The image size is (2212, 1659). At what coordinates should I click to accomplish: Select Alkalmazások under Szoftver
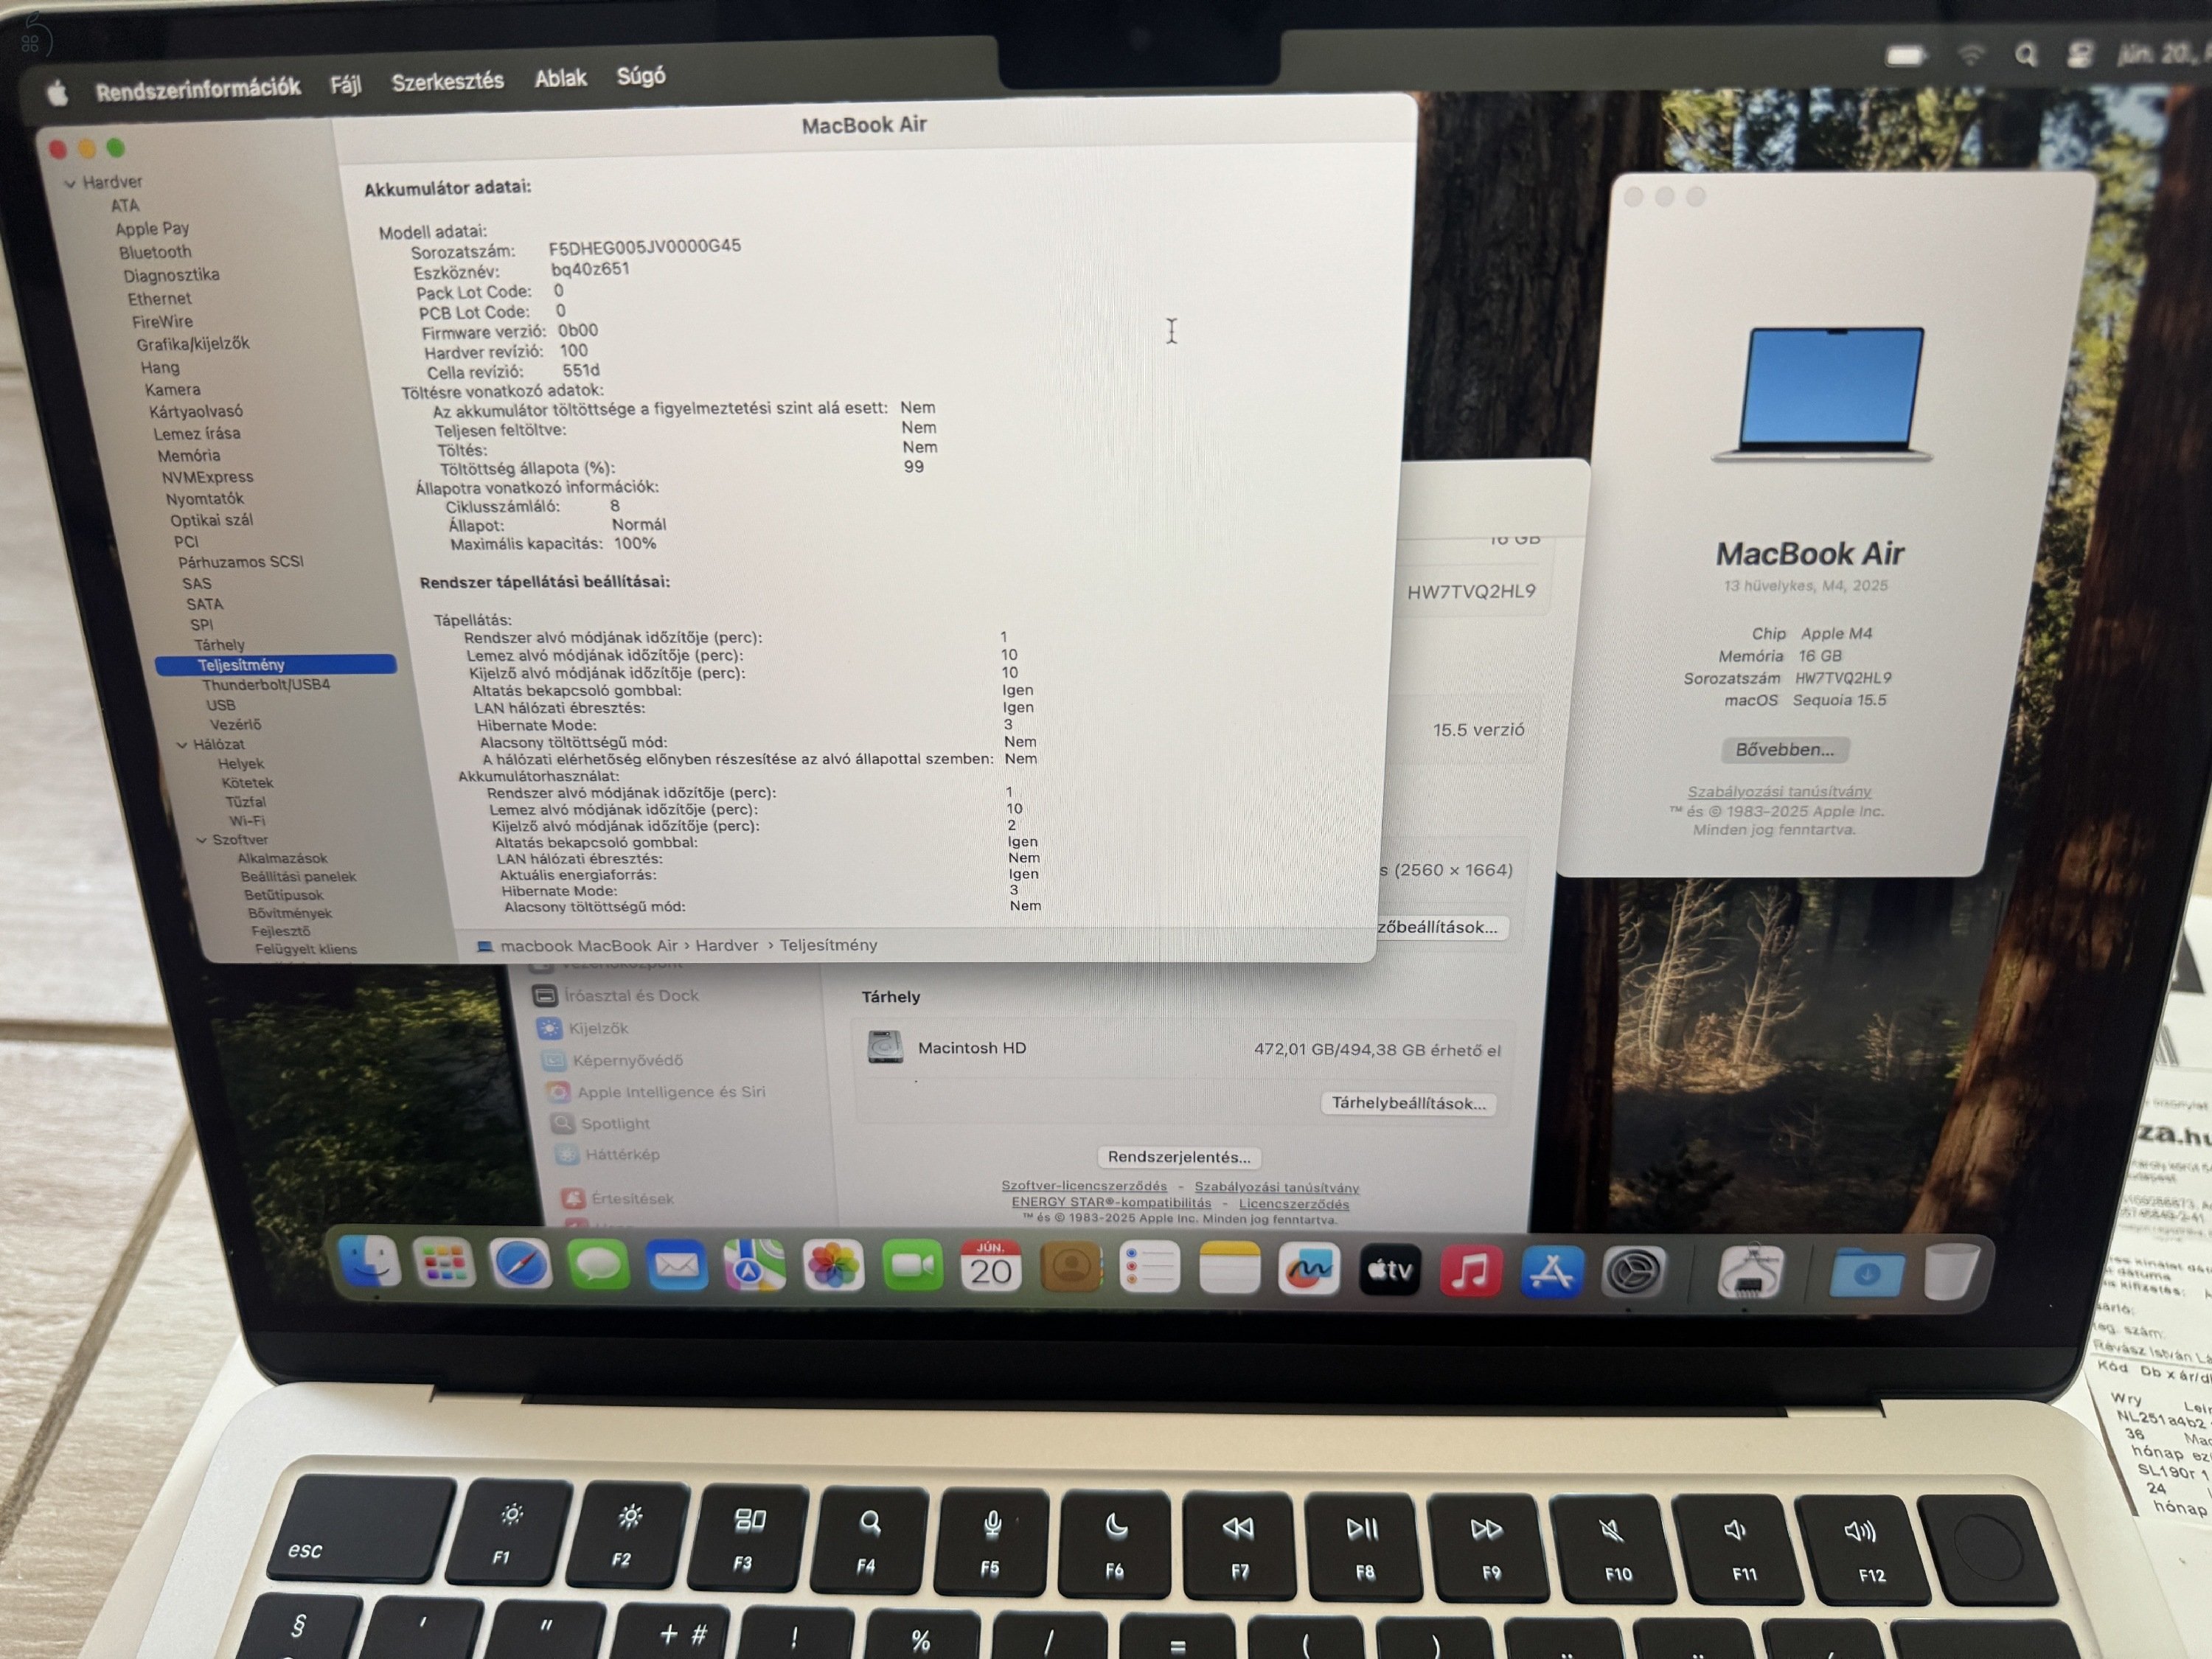(282, 859)
